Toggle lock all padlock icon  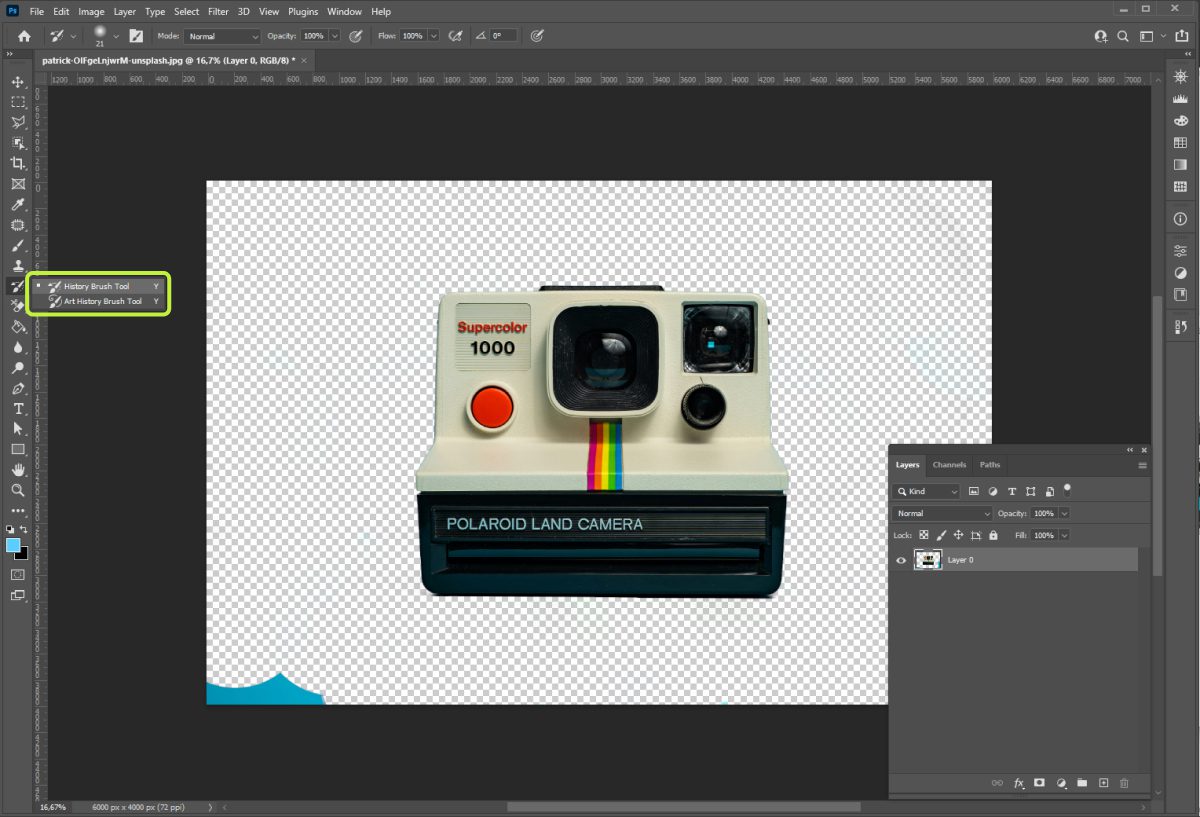[x=993, y=535]
